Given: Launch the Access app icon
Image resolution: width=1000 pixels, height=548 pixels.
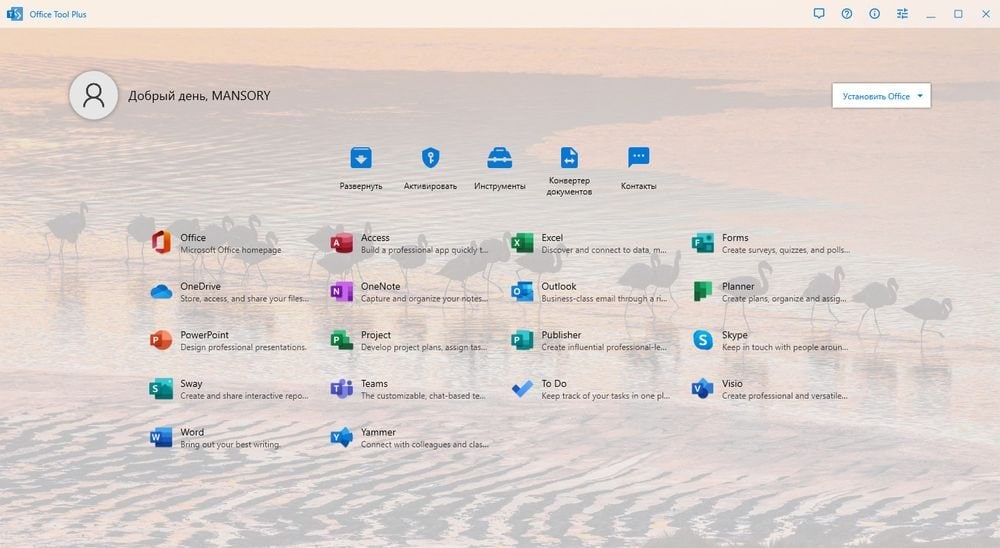Looking at the screenshot, I should [342, 243].
